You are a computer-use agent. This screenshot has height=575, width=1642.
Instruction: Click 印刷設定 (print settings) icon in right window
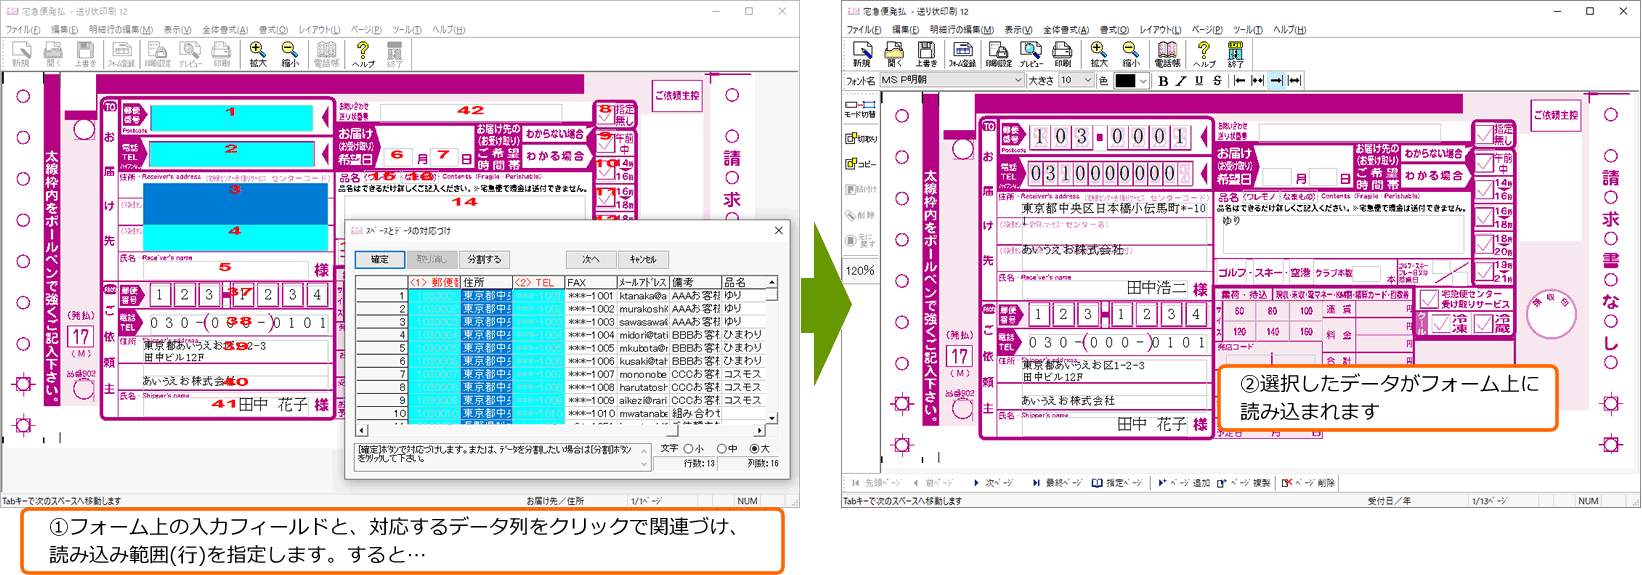(x=997, y=53)
